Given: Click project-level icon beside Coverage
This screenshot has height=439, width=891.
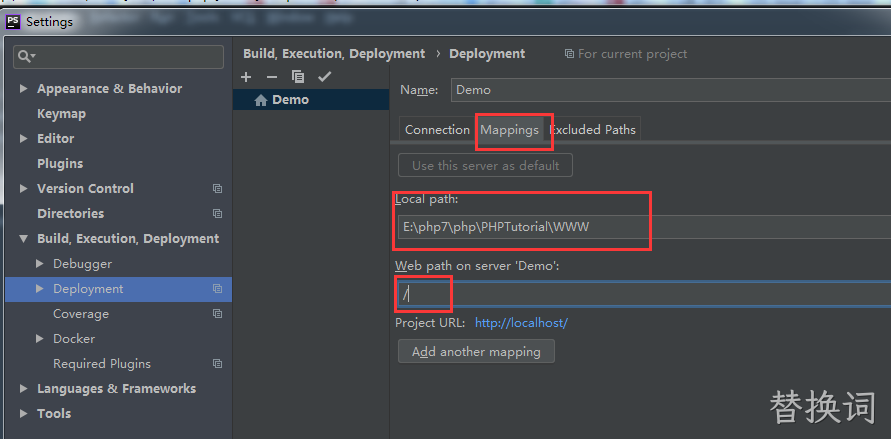Looking at the screenshot, I should 217,313.
